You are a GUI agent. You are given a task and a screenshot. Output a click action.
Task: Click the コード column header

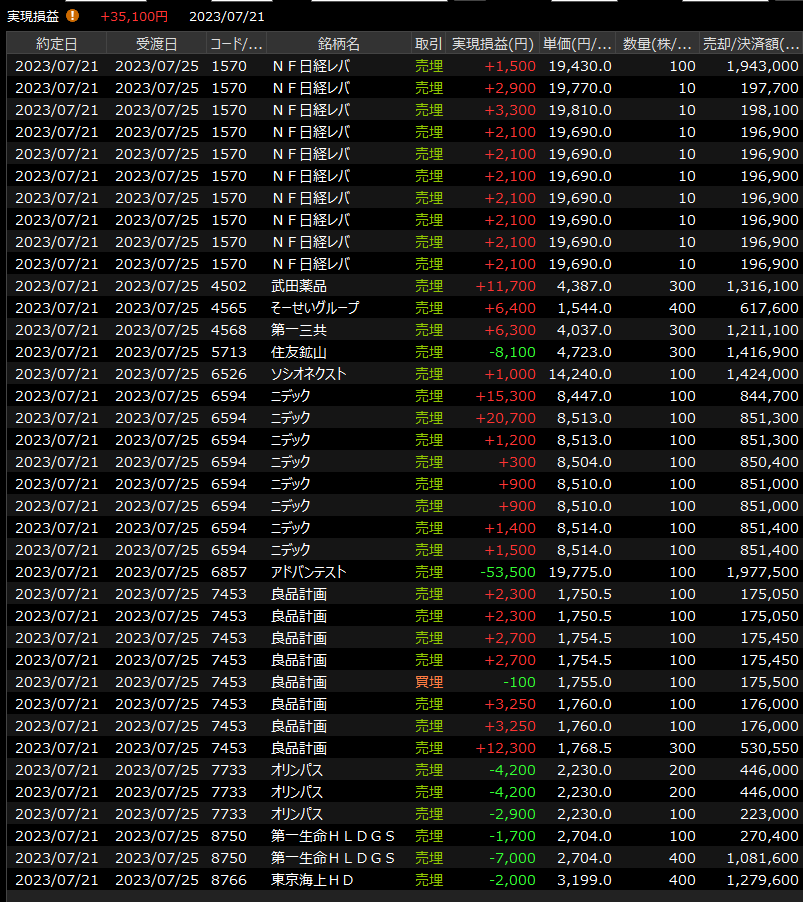[236, 44]
